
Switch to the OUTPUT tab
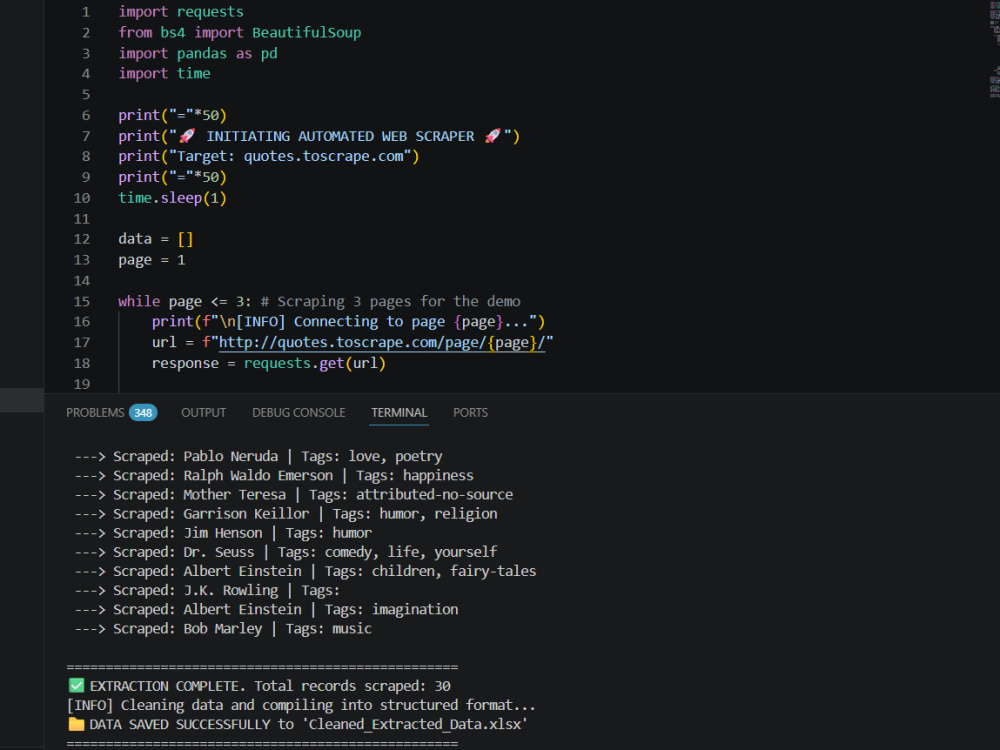point(203,413)
